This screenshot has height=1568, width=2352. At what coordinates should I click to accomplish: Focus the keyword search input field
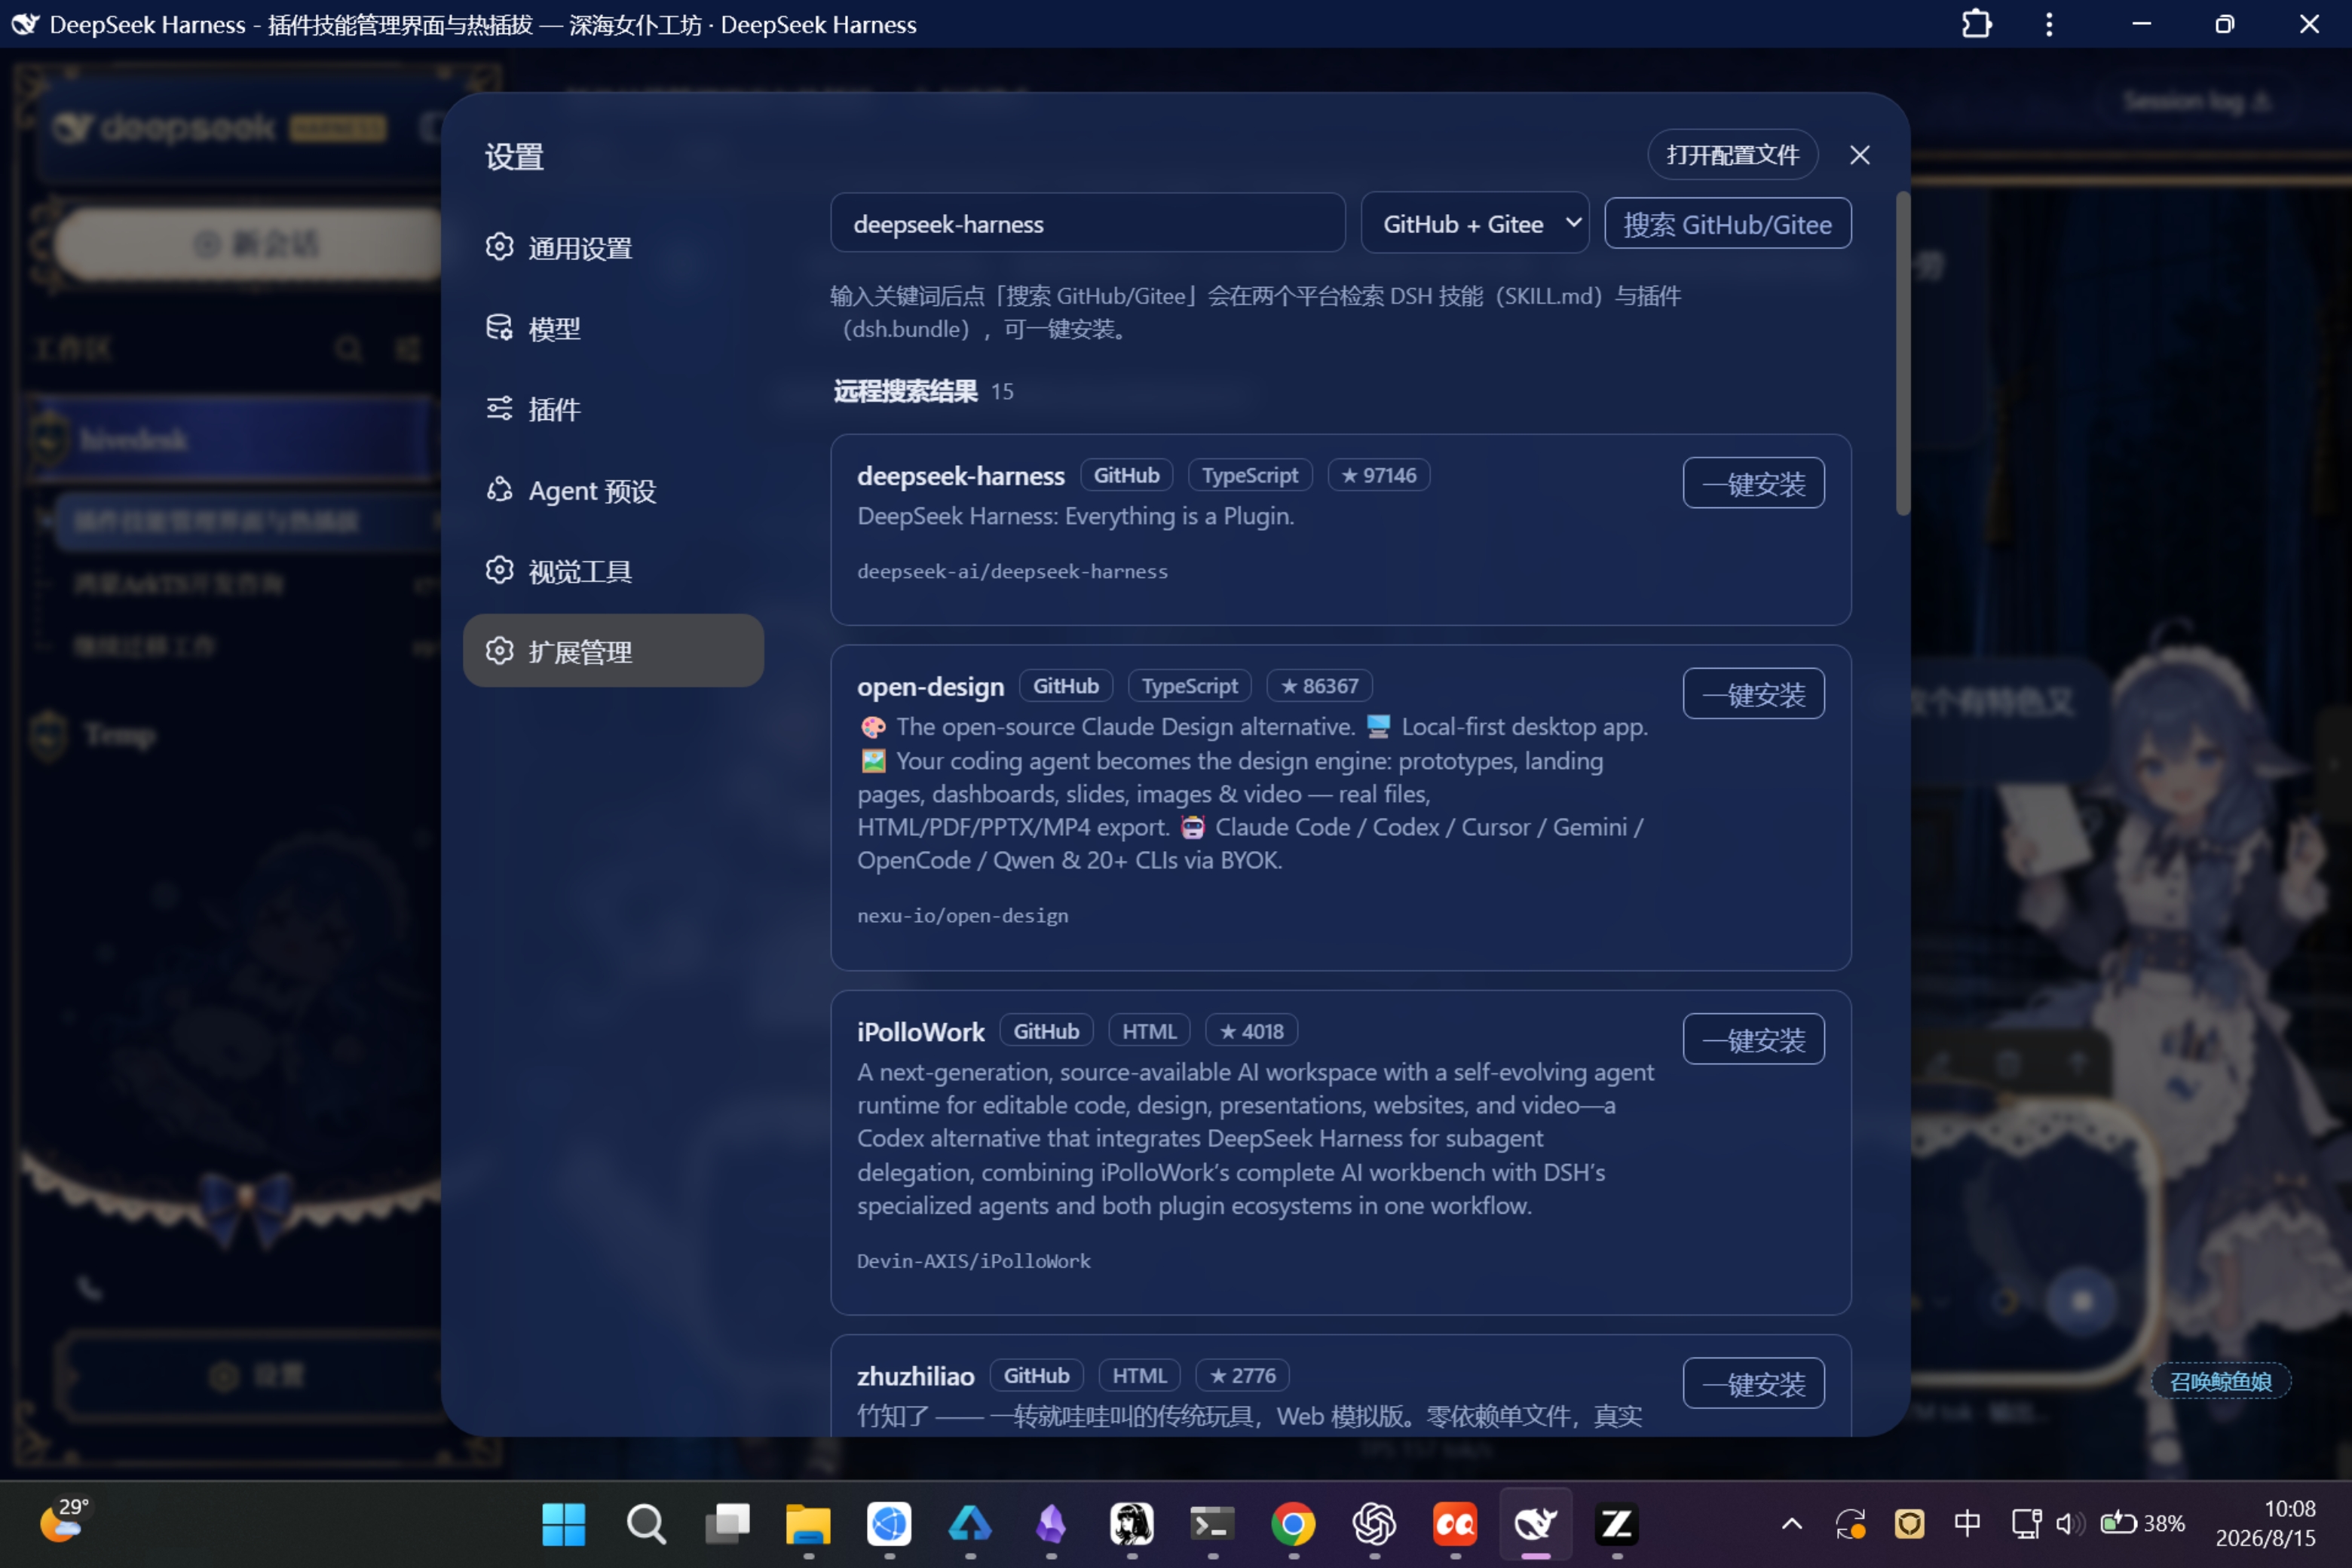click(x=1087, y=223)
